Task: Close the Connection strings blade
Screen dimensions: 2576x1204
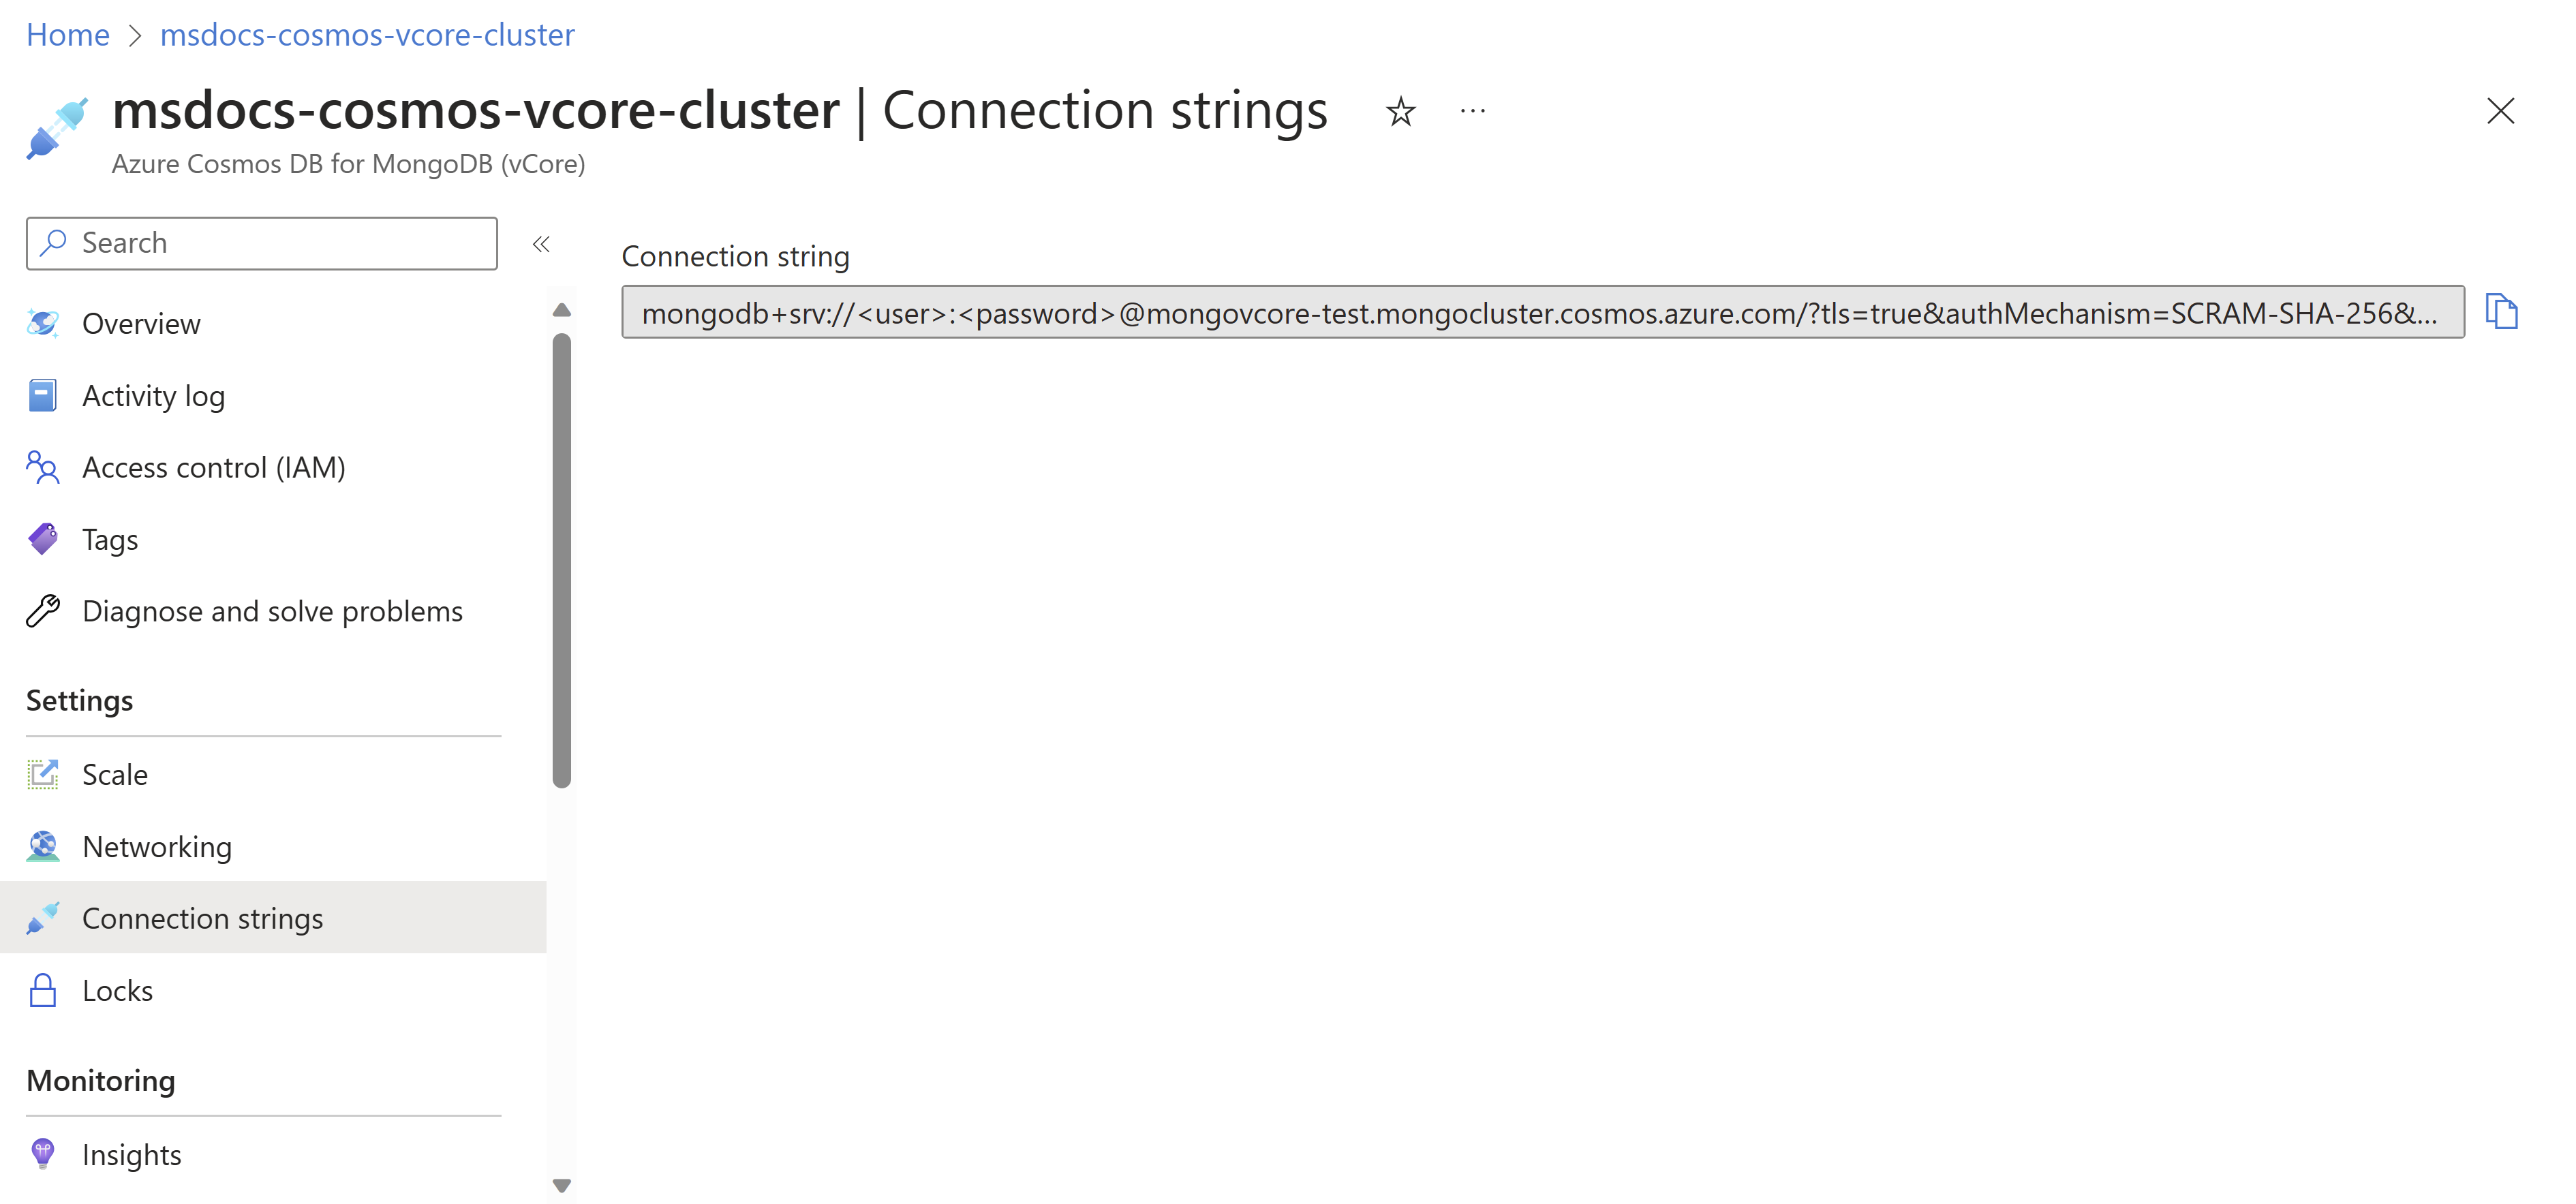Action: click(x=2500, y=111)
